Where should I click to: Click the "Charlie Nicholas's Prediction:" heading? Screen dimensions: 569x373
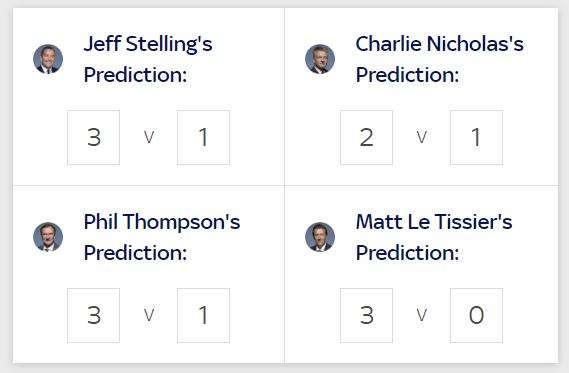[x=439, y=59]
